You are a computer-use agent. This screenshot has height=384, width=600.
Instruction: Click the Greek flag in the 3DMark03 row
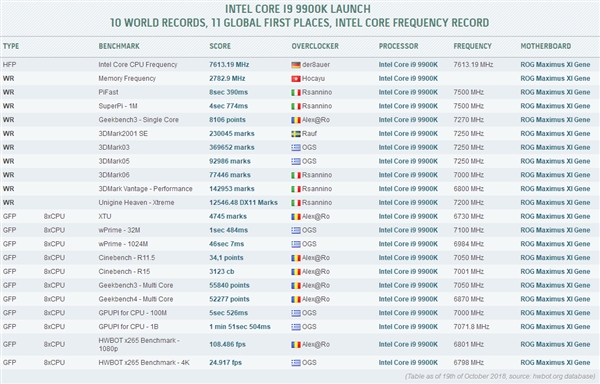pos(296,148)
